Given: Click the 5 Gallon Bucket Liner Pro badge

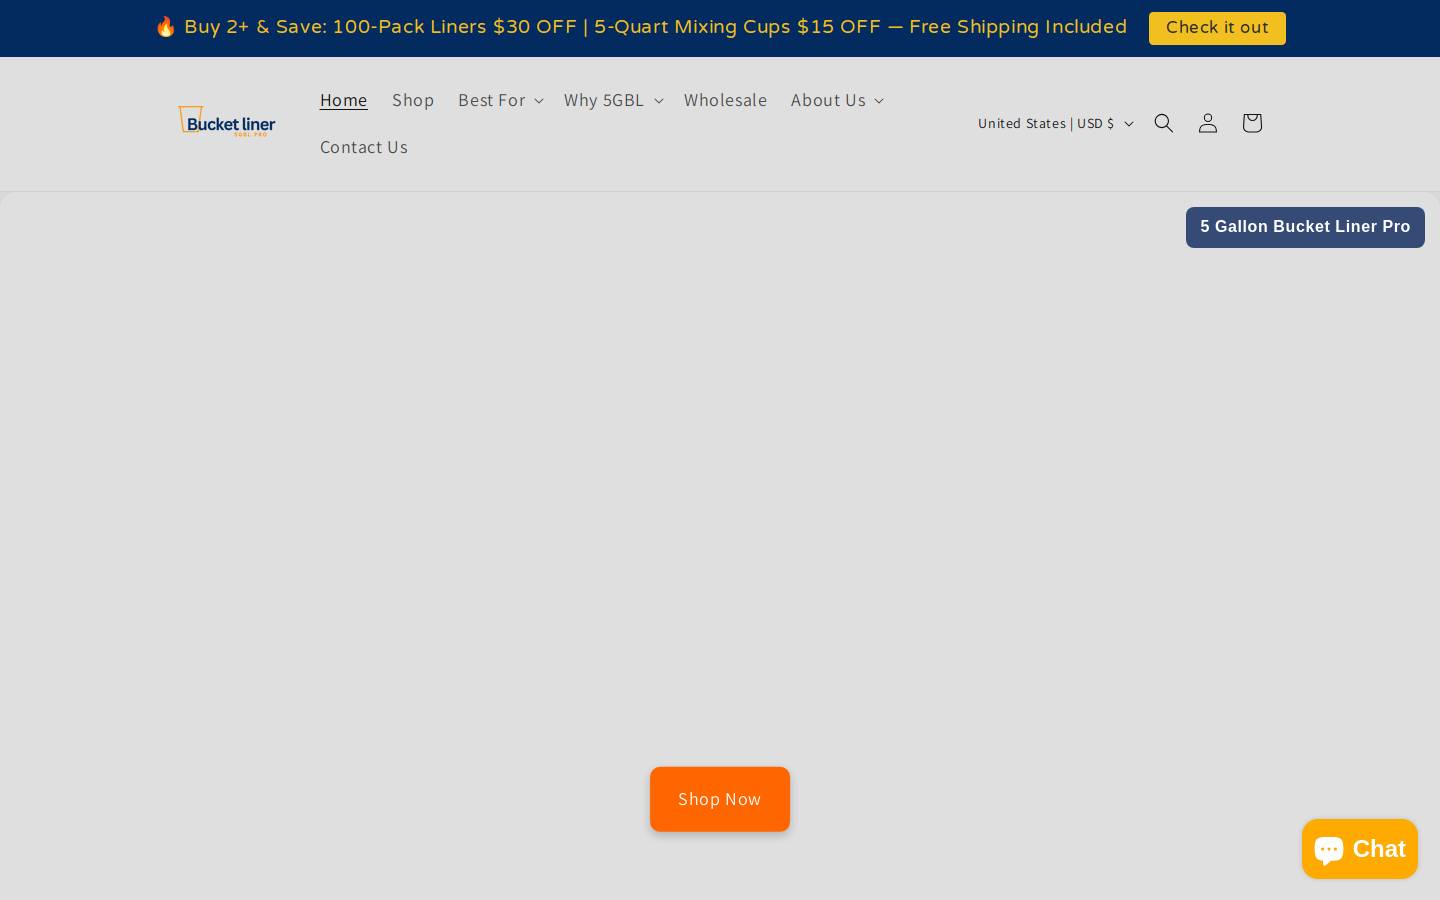Looking at the screenshot, I should (x=1305, y=227).
